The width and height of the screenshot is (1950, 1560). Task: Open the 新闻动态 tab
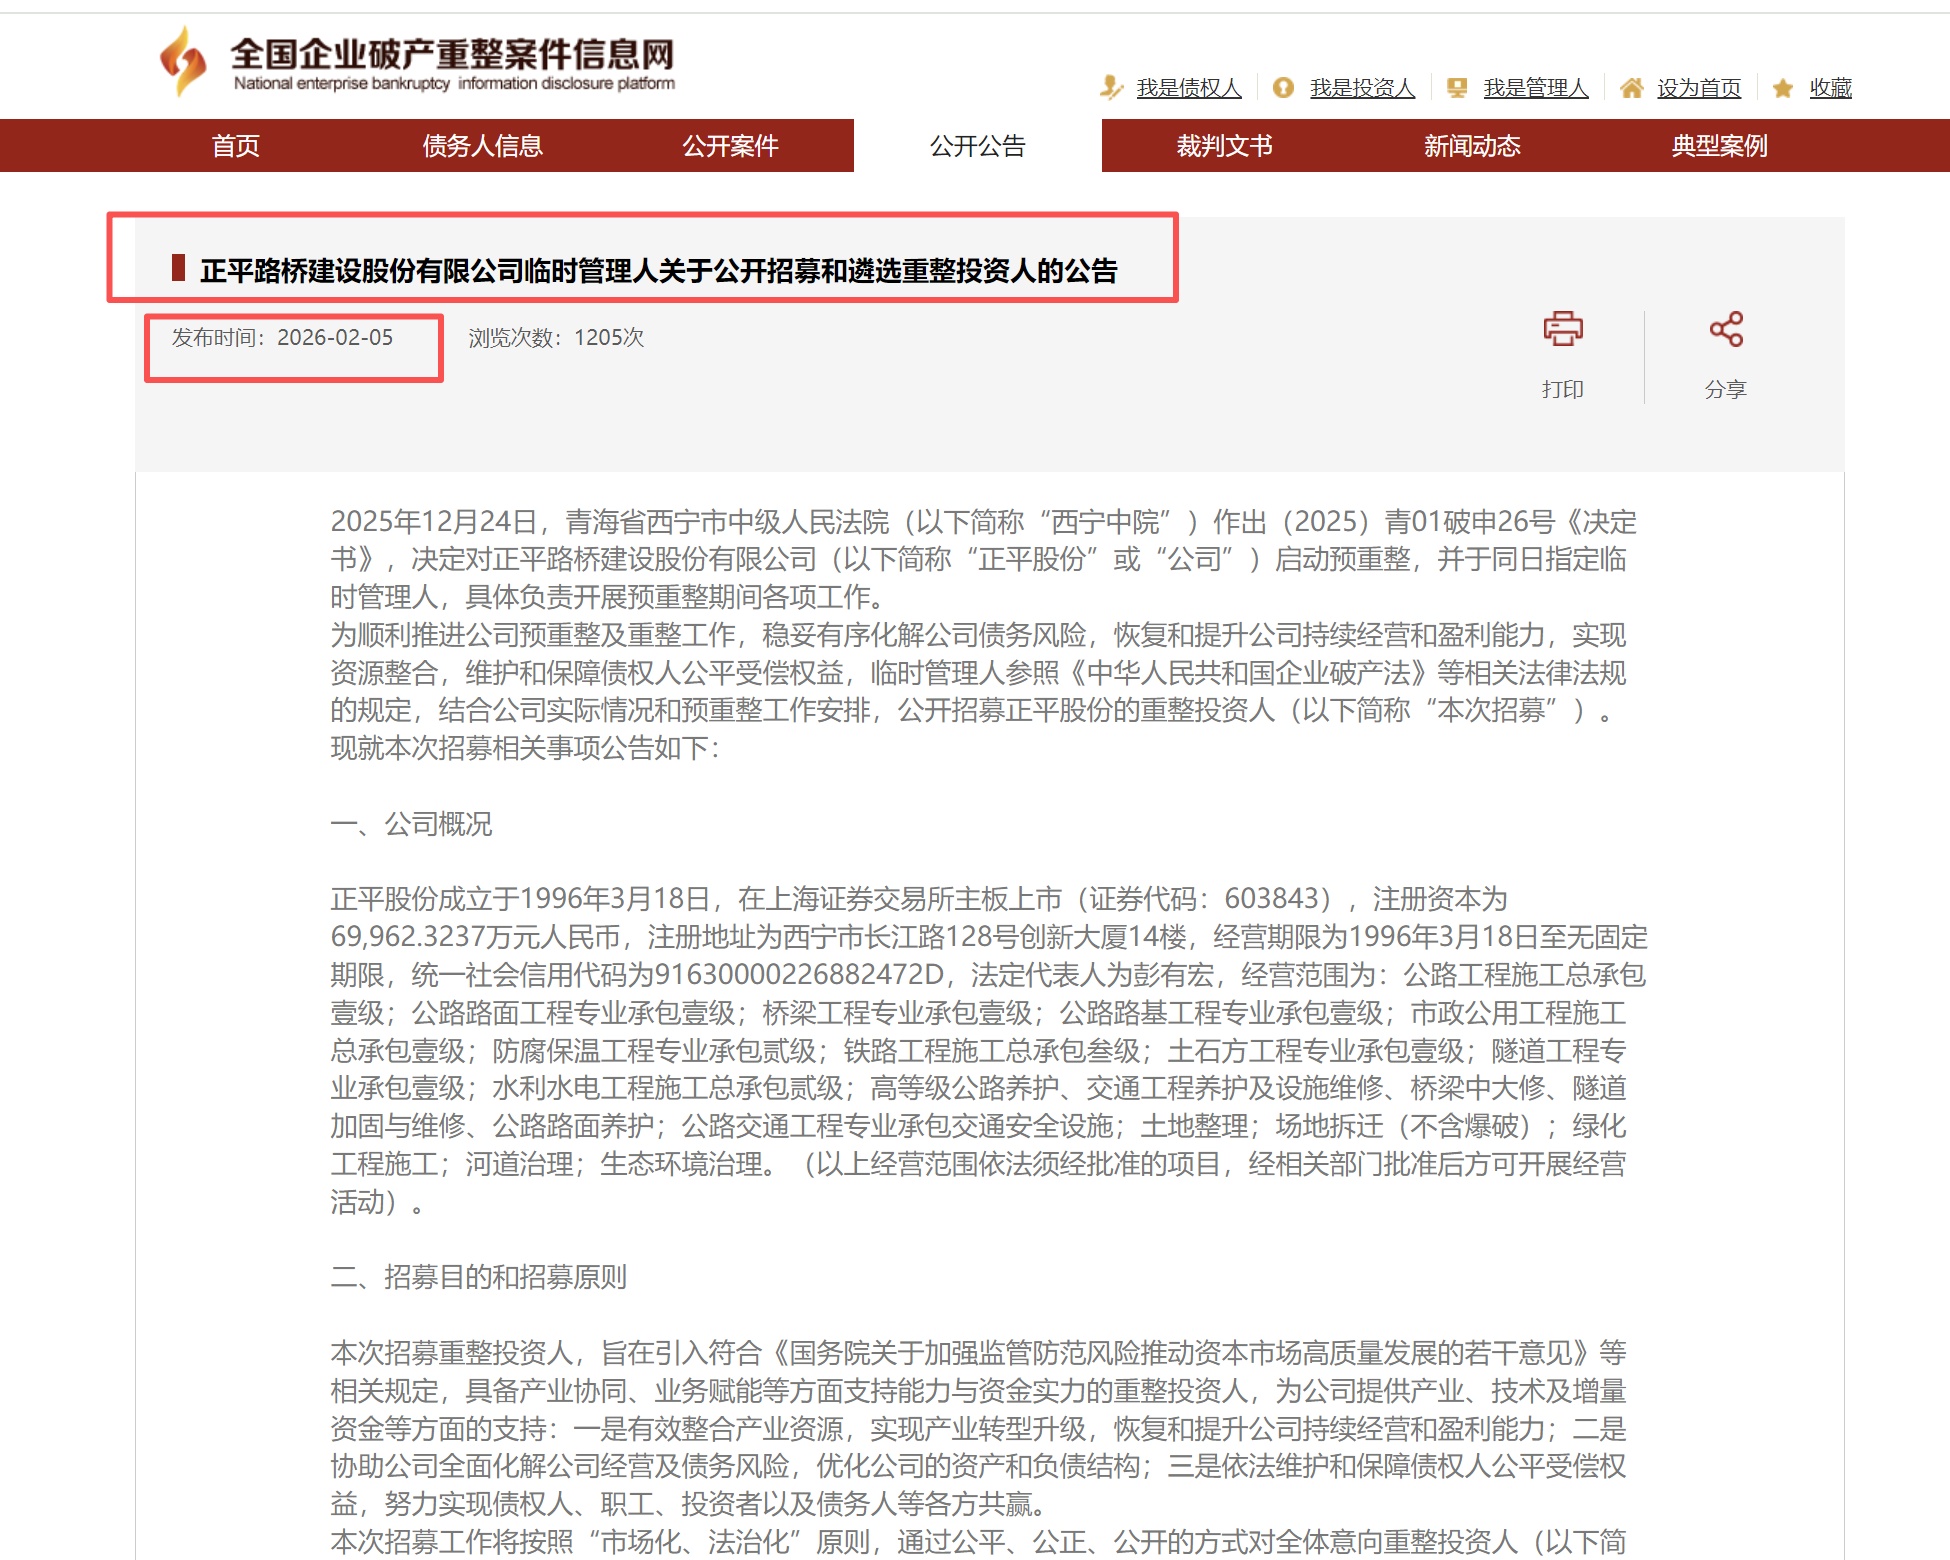tap(1472, 146)
